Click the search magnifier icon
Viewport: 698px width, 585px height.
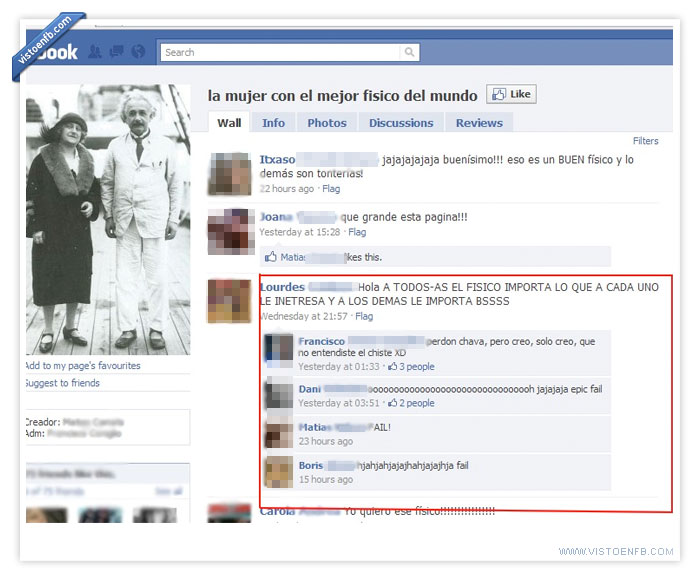409,53
